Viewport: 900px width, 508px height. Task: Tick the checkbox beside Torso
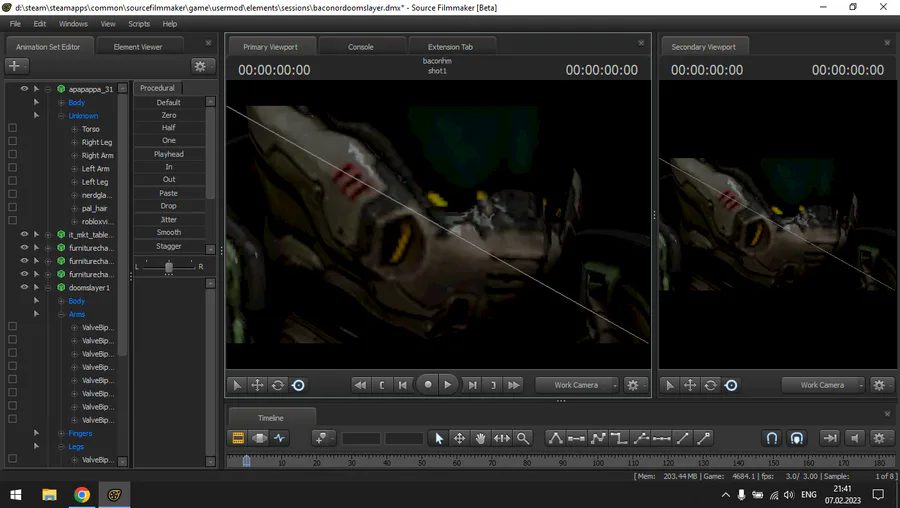(x=13, y=128)
